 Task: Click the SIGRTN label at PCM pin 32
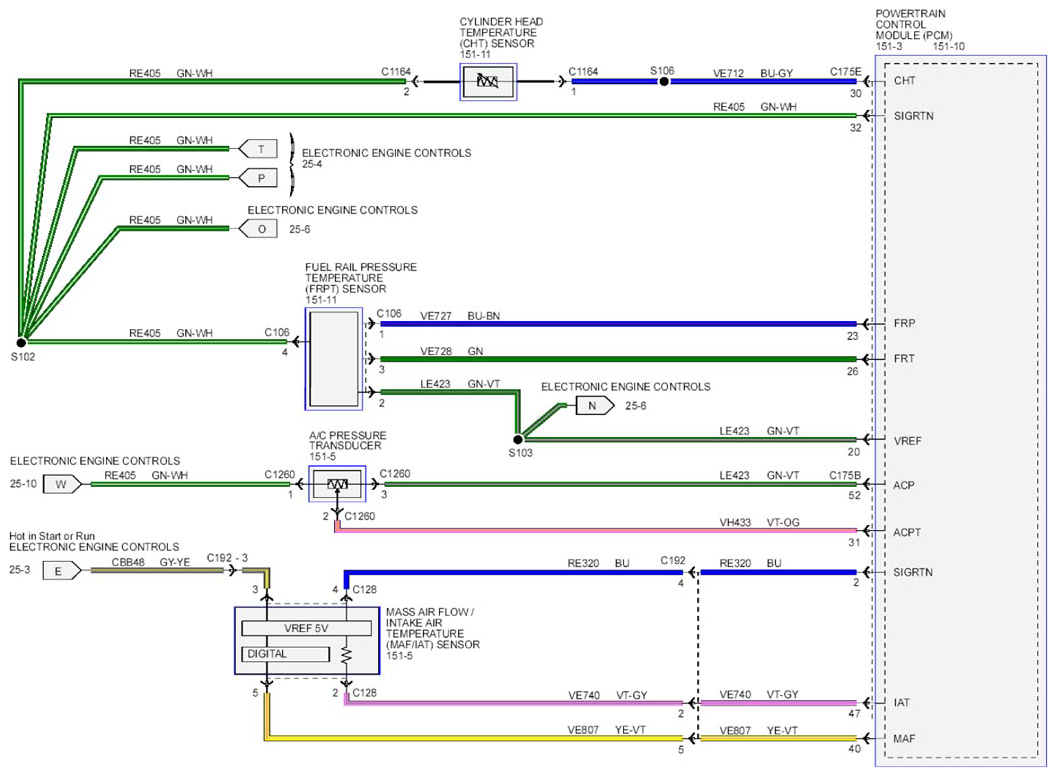[914, 116]
